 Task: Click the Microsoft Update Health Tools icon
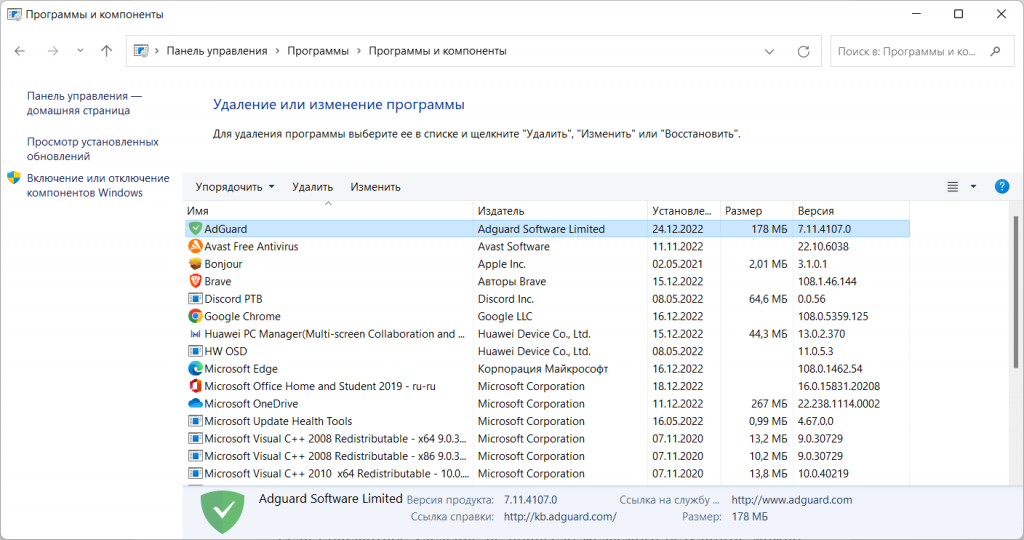click(x=195, y=421)
